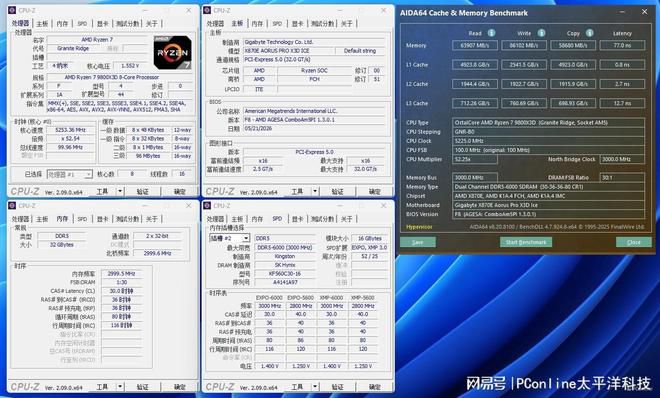Click the Ryzen 7 logo in CPU-Z processor window
This screenshot has height=398, width=660.
pos(172,52)
